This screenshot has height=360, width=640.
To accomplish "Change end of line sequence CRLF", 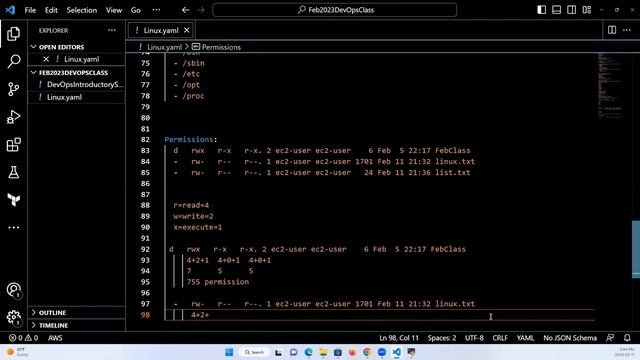I will coord(500,338).
